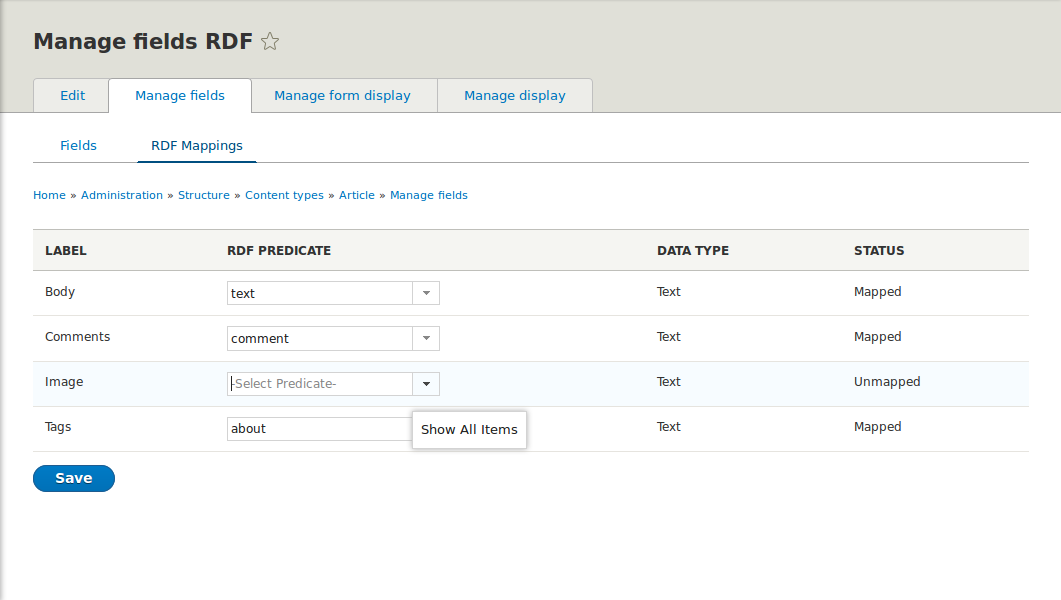Image resolution: width=1061 pixels, height=600 pixels.
Task: Focus the Image Select Predicate input
Action: pos(319,384)
